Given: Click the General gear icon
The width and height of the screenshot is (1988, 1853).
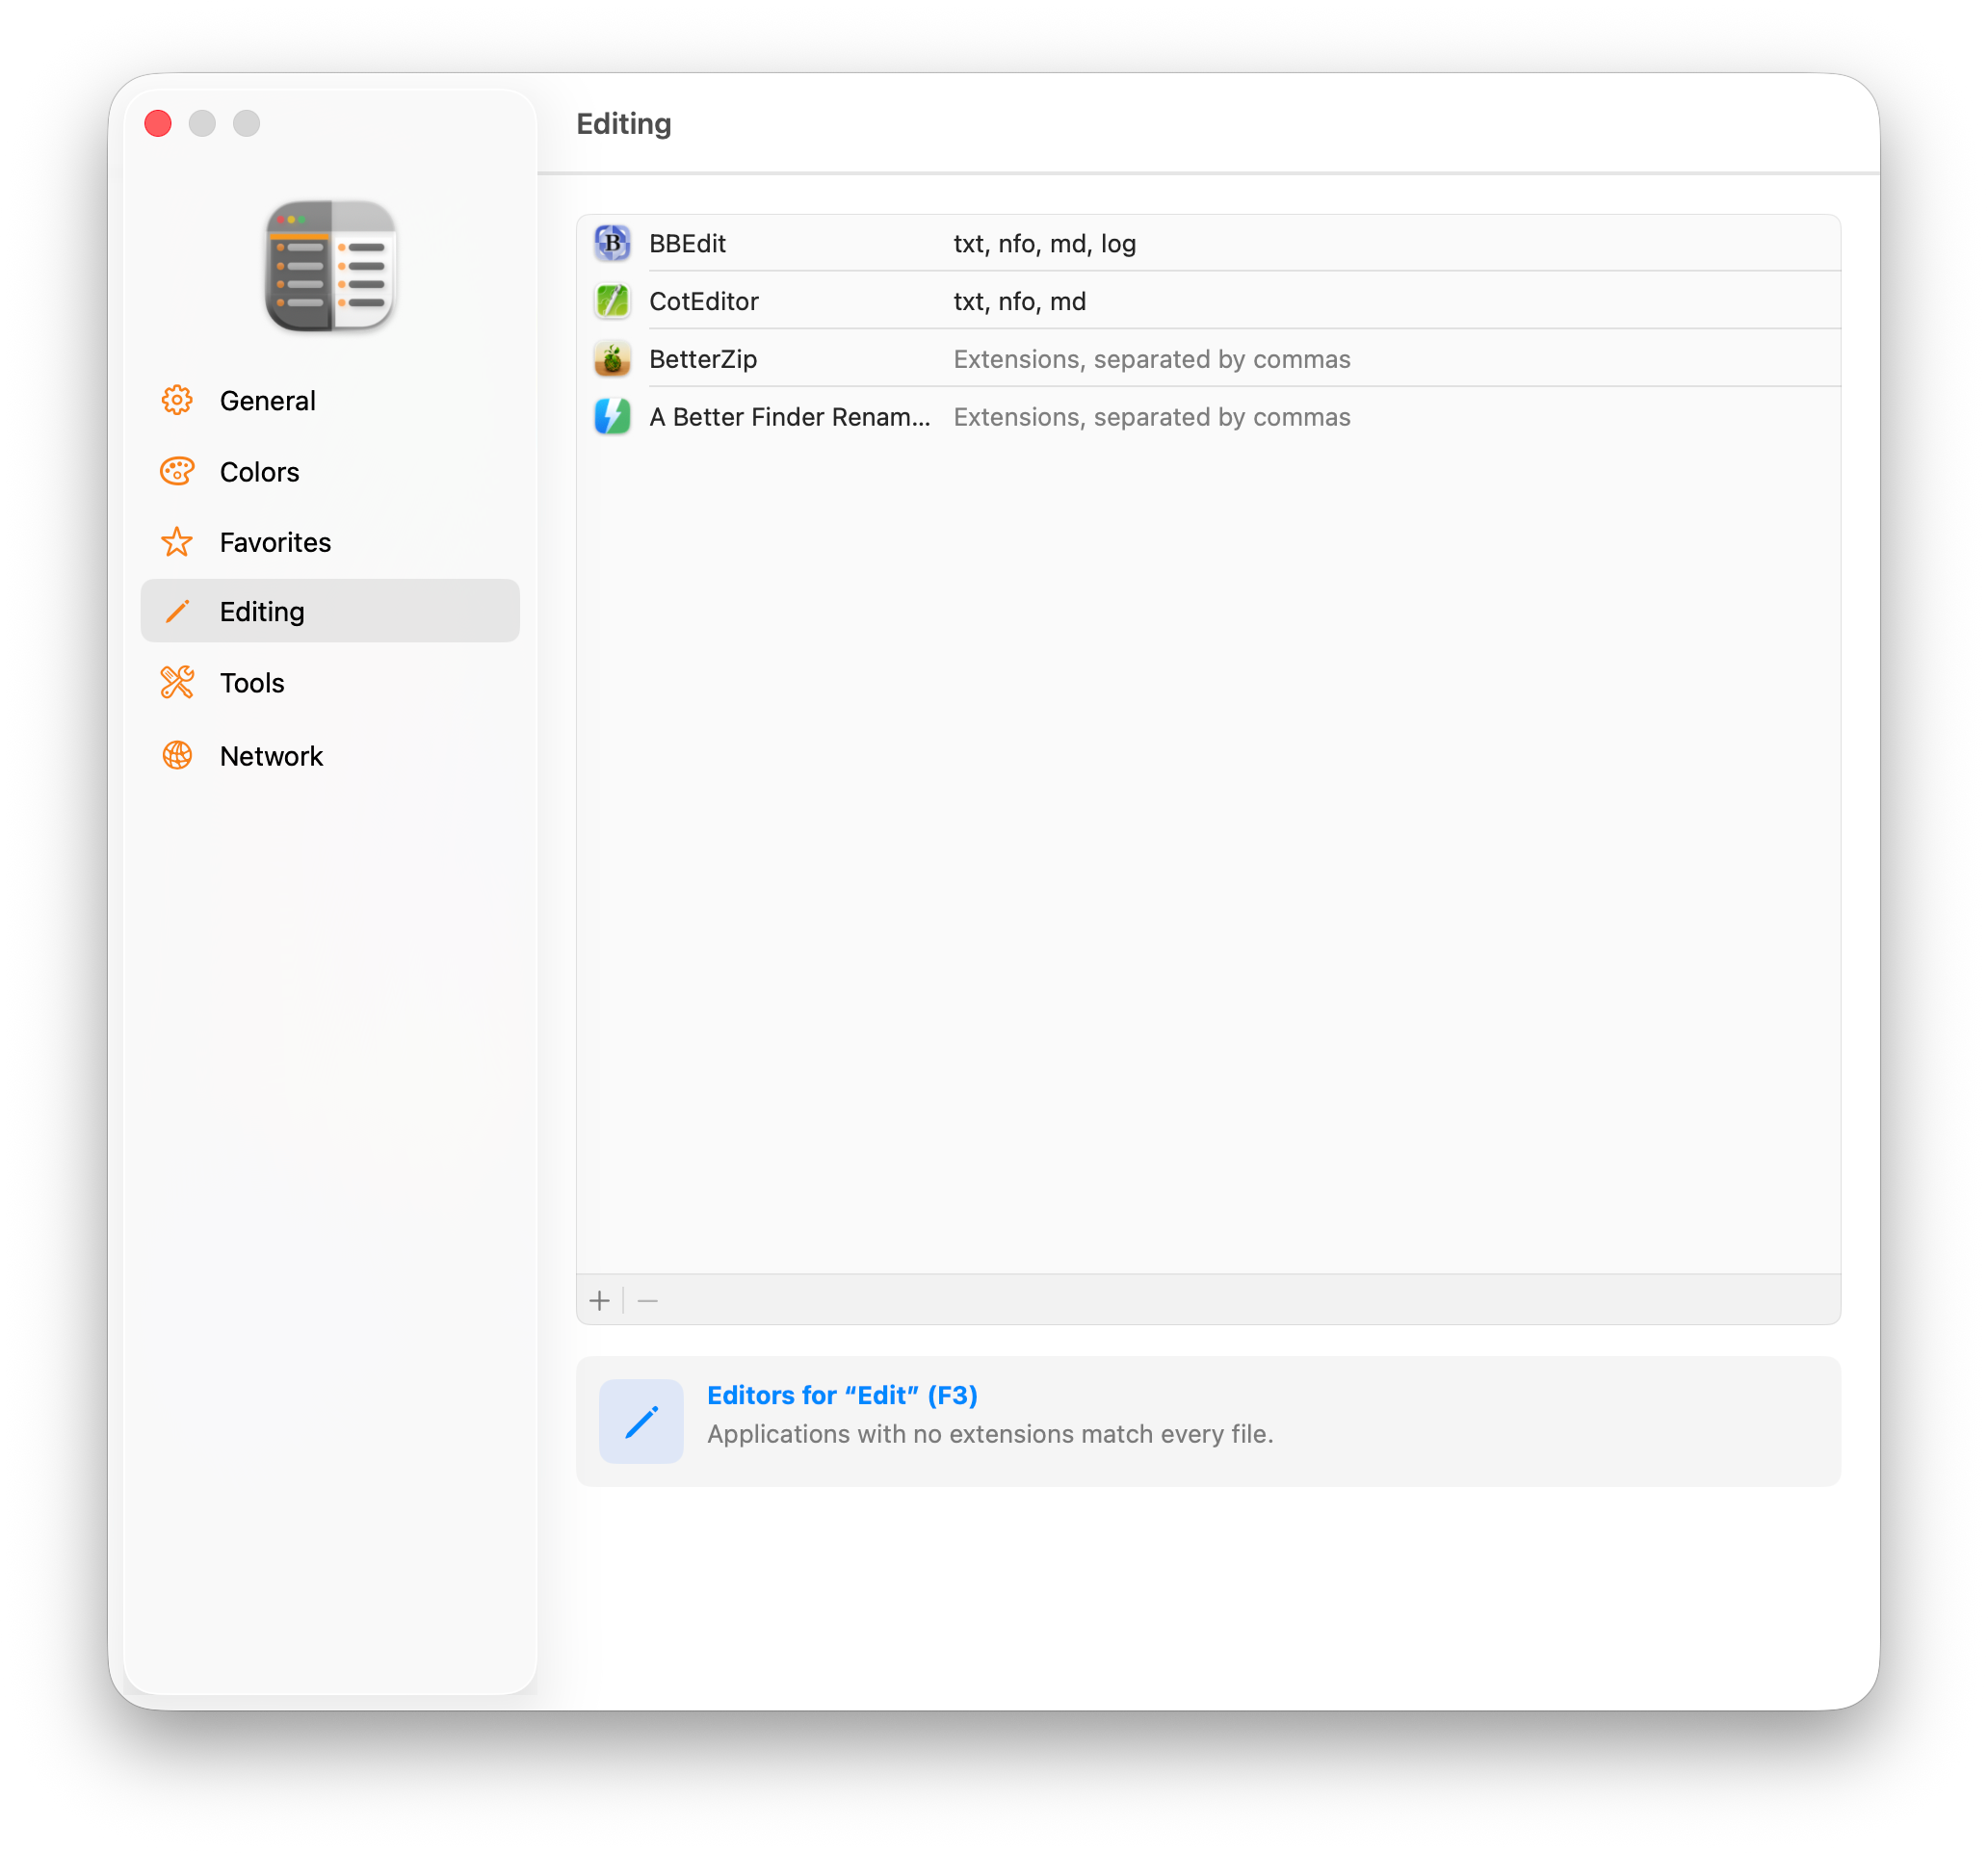Looking at the screenshot, I should coord(177,400).
